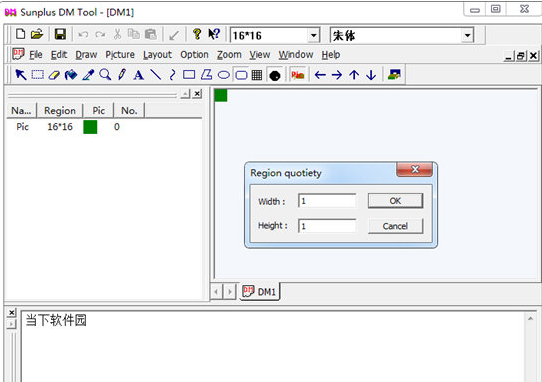
Task: Select the eyedropper color picker tool
Action: 88,74
